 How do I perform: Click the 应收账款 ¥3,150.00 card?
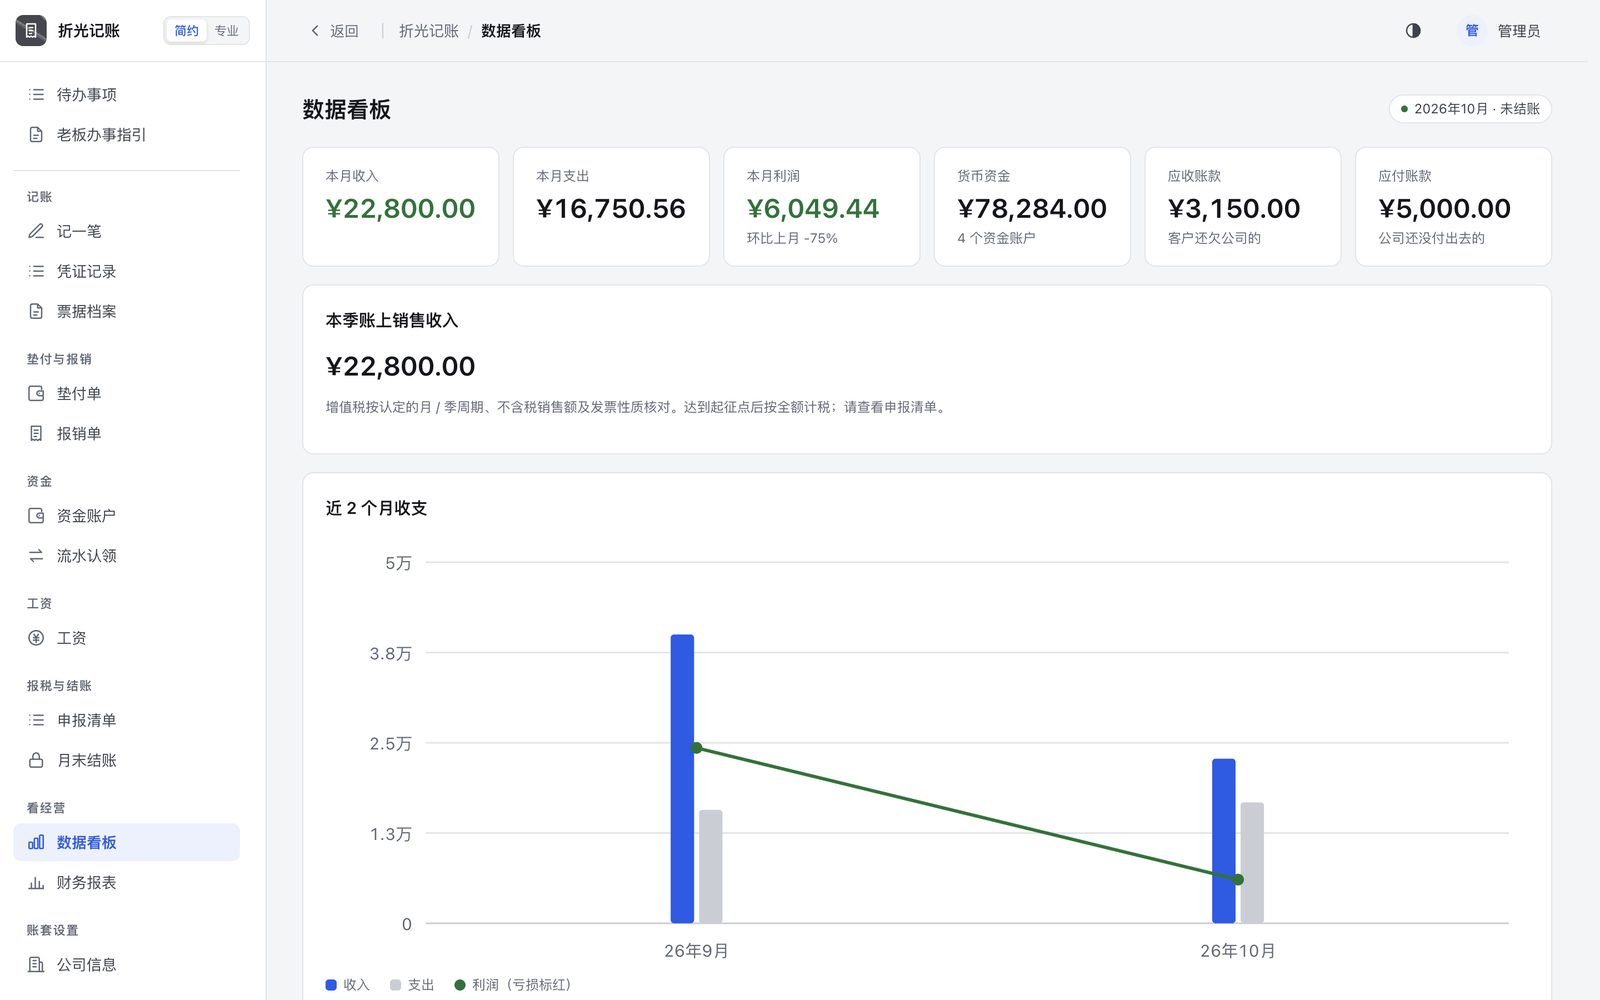(x=1243, y=207)
